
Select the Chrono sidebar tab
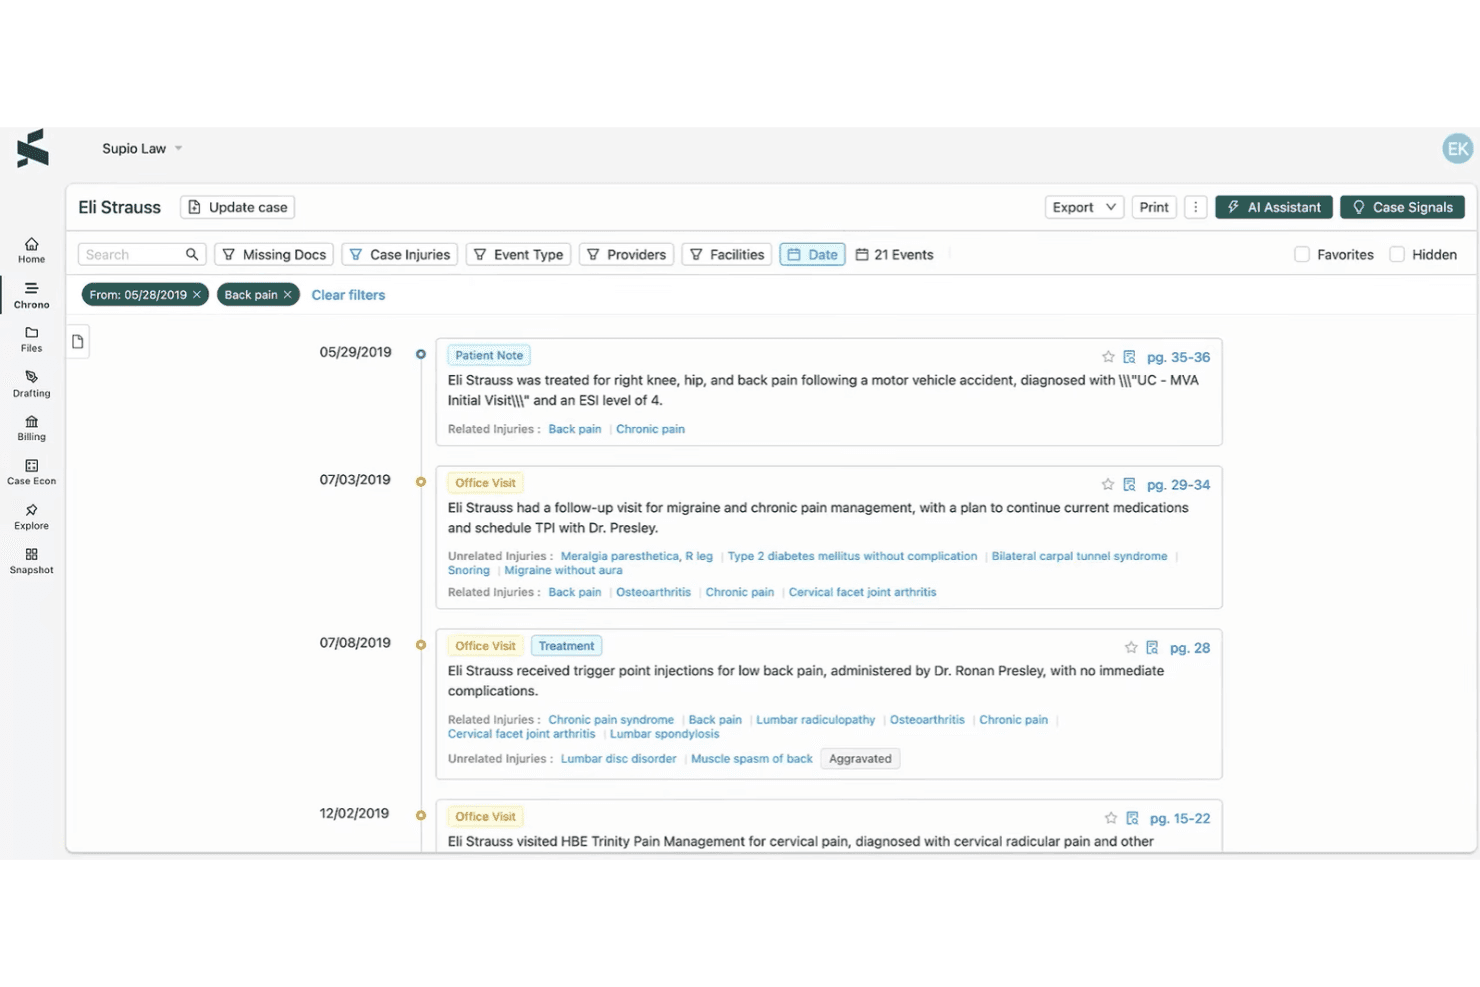(31, 295)
